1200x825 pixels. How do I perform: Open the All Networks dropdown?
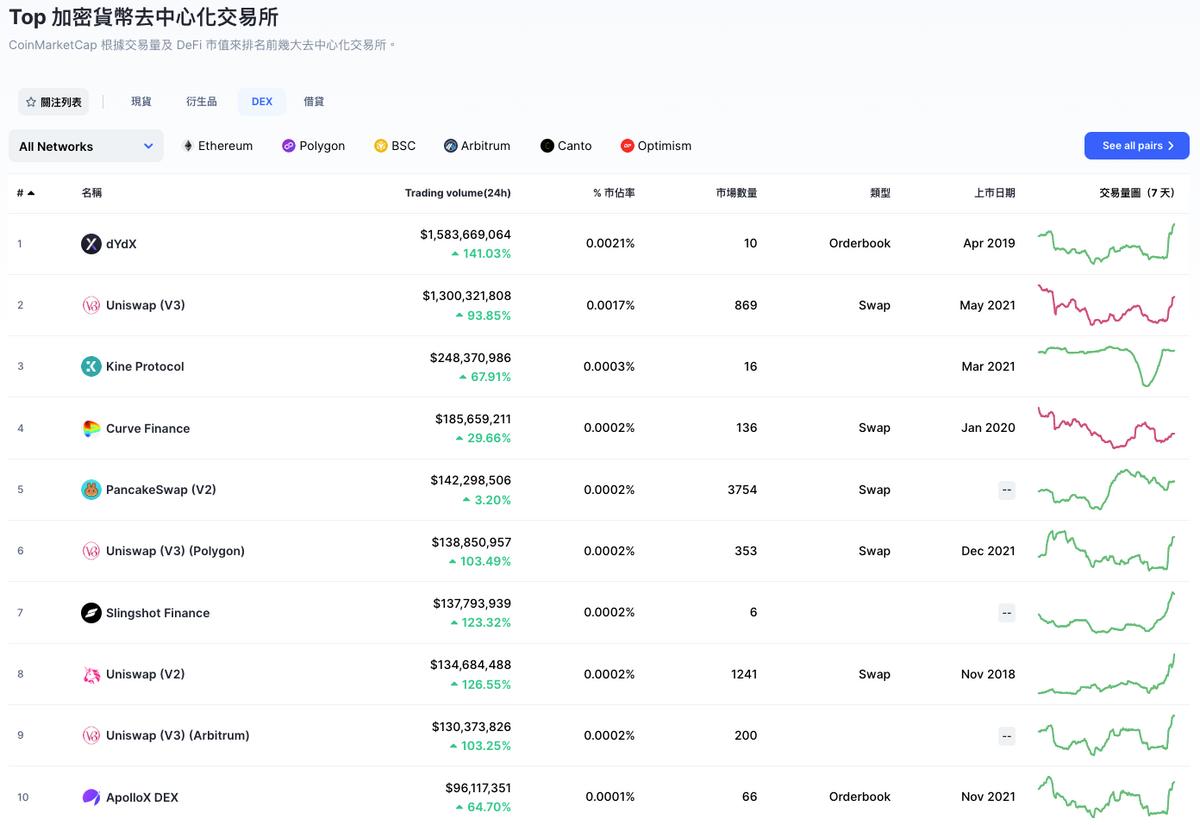point(86,146)
